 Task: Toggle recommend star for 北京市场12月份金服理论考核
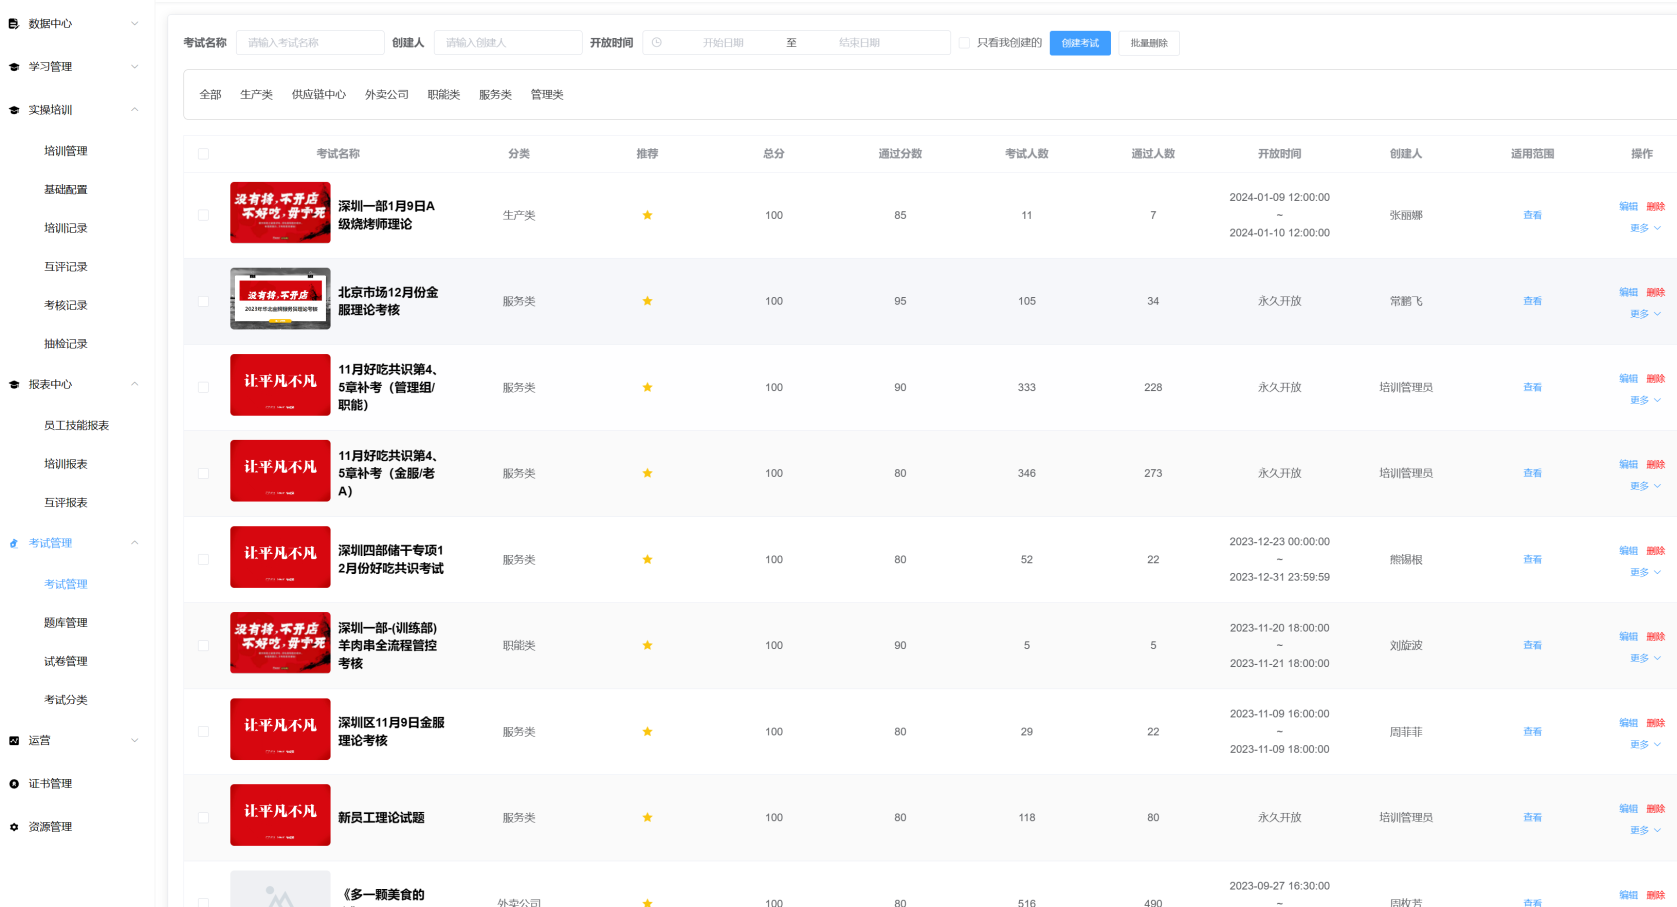coord(647,301)
